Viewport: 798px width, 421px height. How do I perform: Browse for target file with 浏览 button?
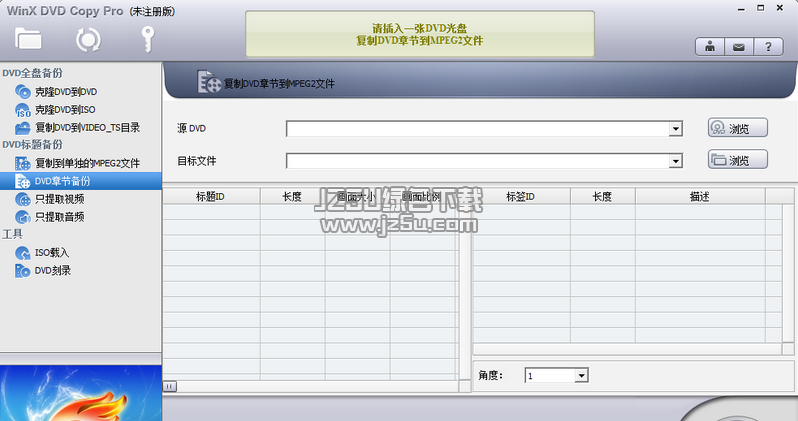click(737, 160)
